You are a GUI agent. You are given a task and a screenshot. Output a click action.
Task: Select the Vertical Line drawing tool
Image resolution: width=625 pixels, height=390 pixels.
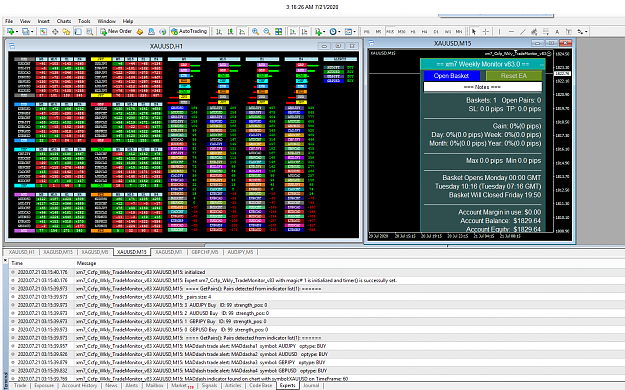pyautogui.click(x=499, y=32)
